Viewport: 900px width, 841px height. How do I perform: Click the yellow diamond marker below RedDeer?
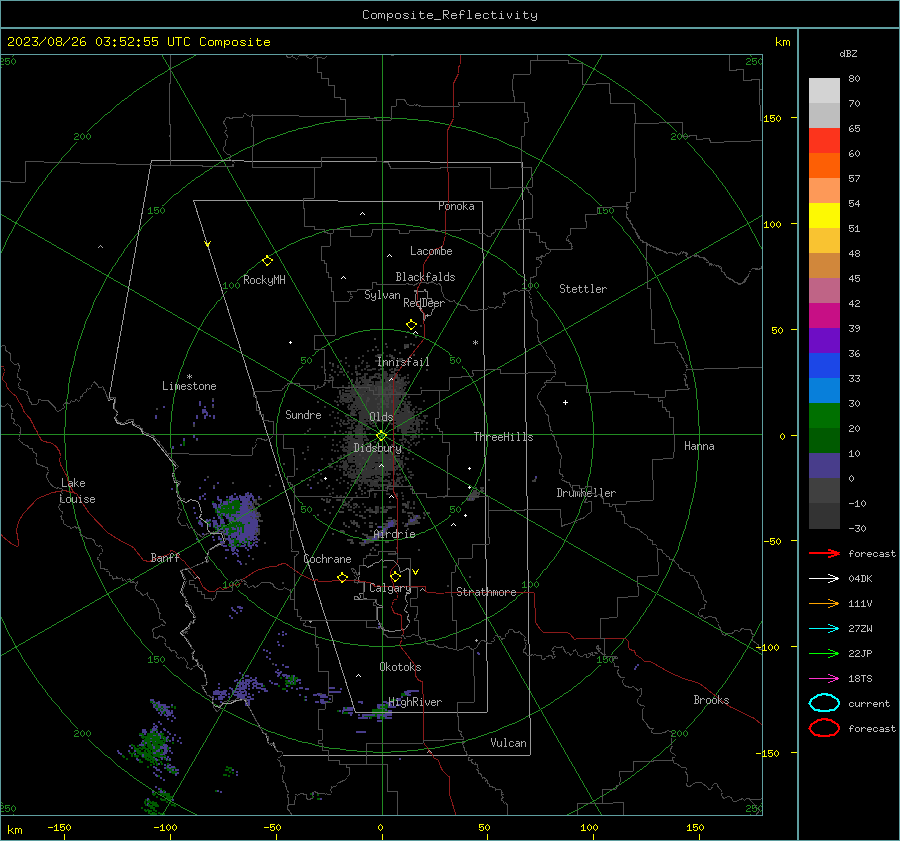tap(412, 325)
